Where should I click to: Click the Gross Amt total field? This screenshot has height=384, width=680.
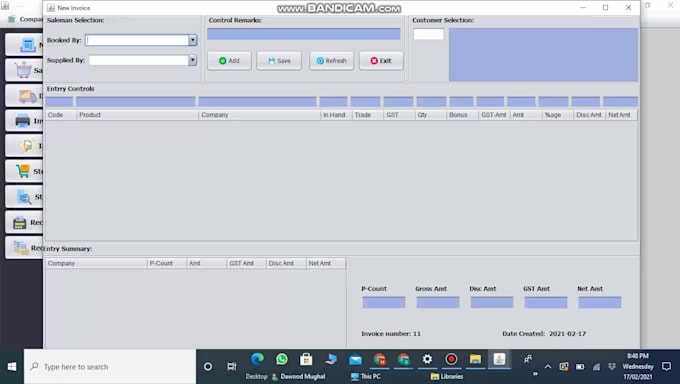[x=438, y=302]
